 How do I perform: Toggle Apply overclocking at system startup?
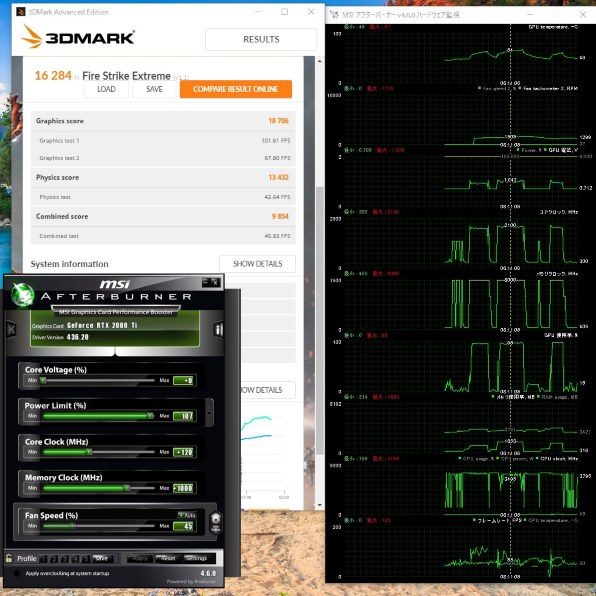click(17, 573)
